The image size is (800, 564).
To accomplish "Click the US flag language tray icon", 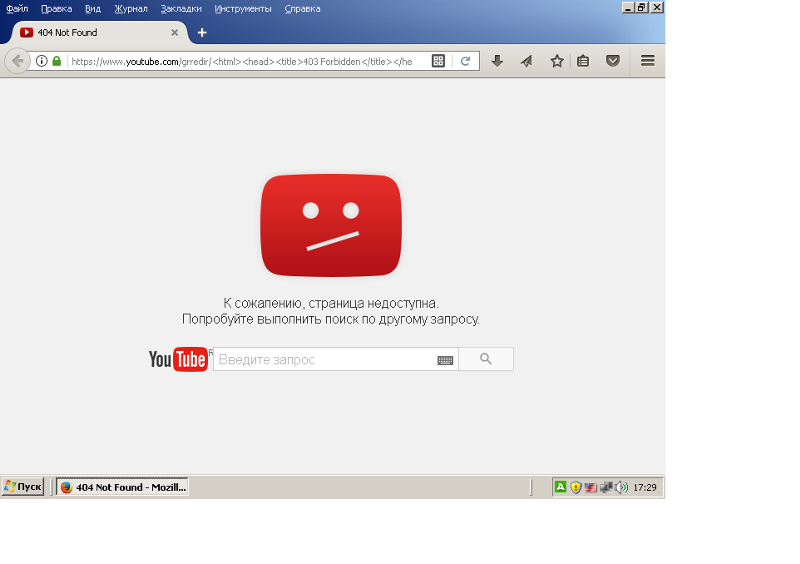I will click(590, 487).
